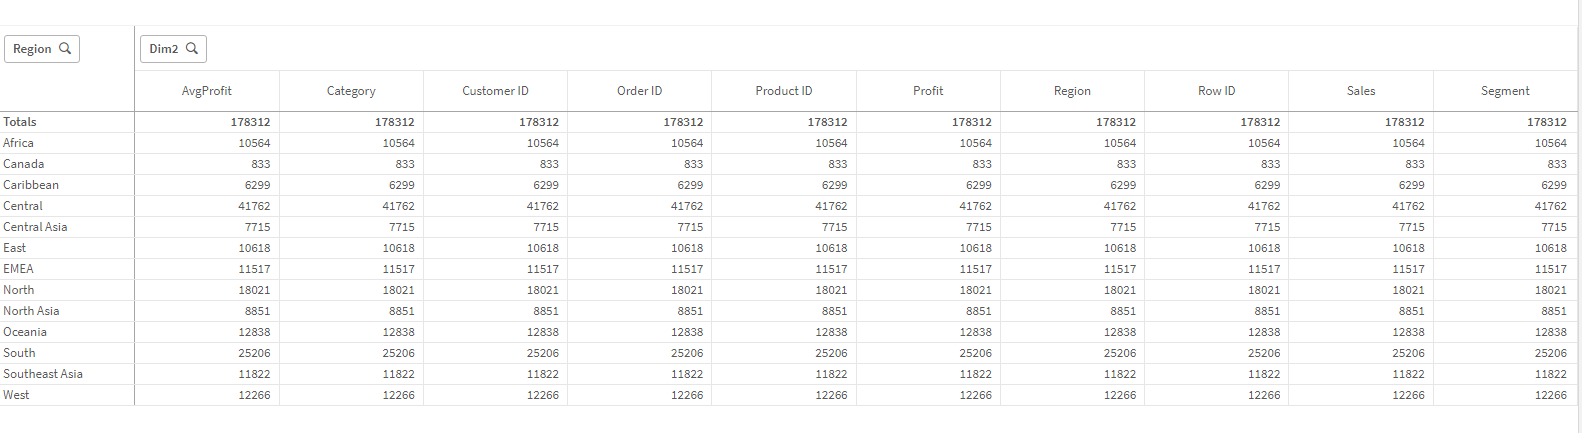The width and height of the screenshot is (1582, 433).
Task: Click Canada value 833 under Row ID
Action: (x=1270, y=164)
